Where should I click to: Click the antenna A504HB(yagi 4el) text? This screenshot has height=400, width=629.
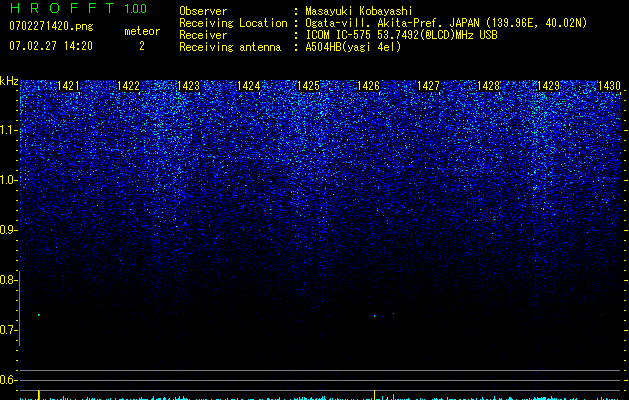pos(353,47)
